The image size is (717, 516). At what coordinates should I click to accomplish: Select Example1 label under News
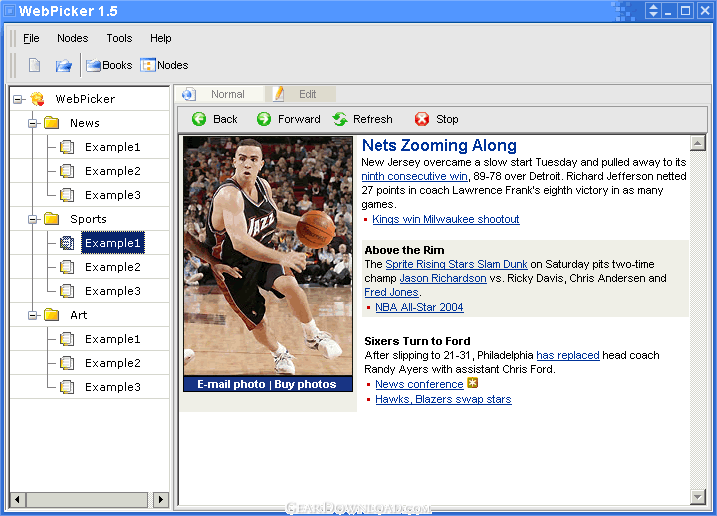point(112,147)
